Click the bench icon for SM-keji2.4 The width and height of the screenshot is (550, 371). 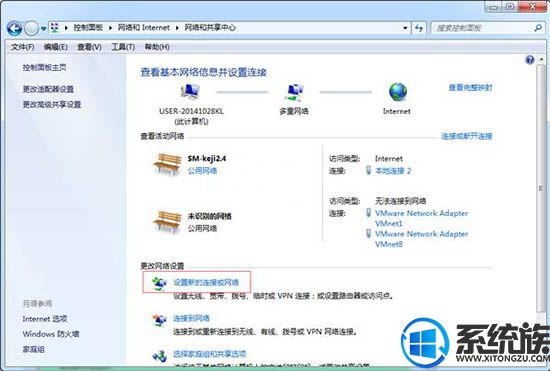(167, 163)
